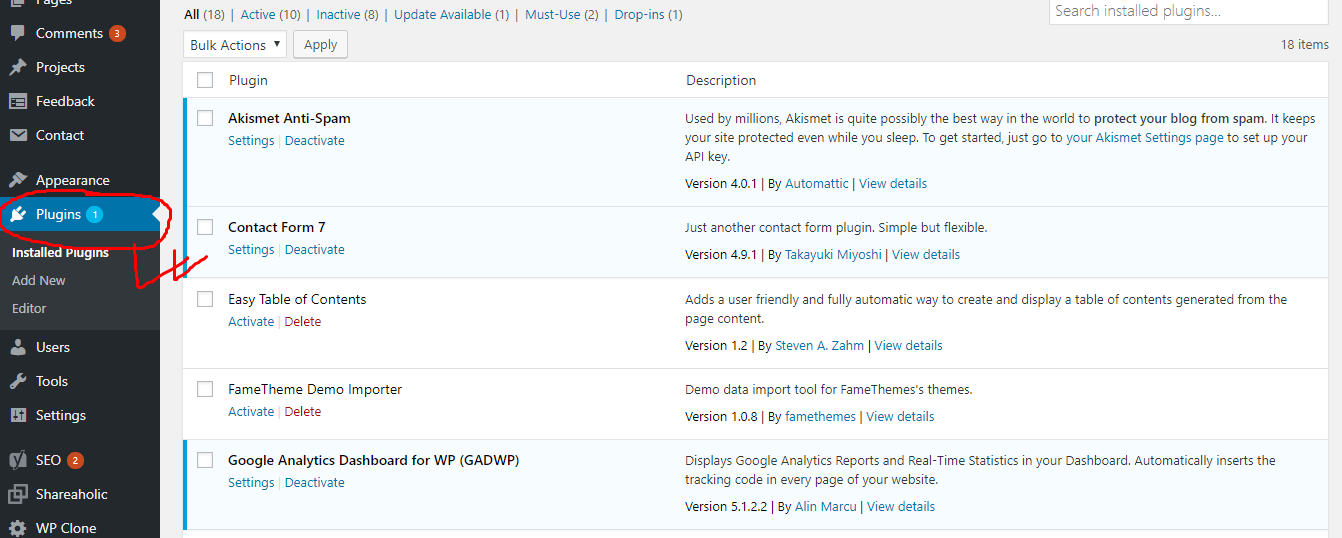The height and width of the screenshot is (538, 1342).
Task: Check the FameTheme Demo Importer checkbox
Action: pyautogui.click(x=205, y=389)
